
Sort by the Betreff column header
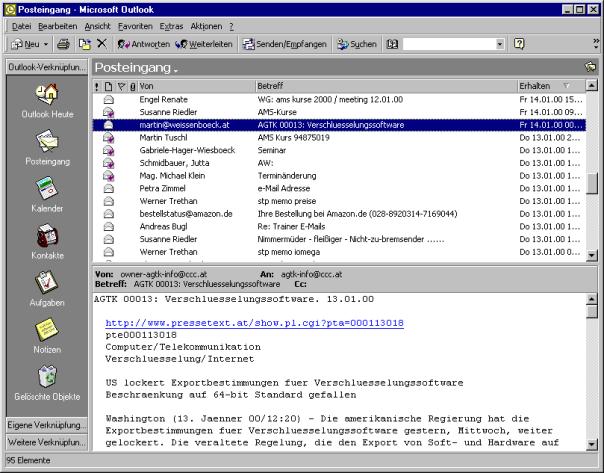(x=386, y=86)
